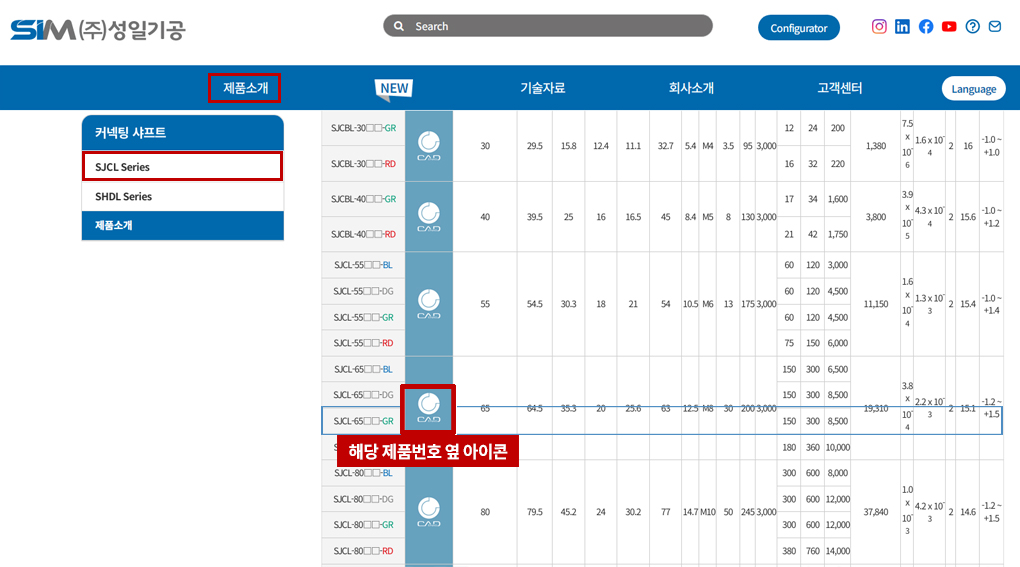The image size is (1020, 567).
Task: Open the 제품소개 top menu
Action: (x=245, y=88)
